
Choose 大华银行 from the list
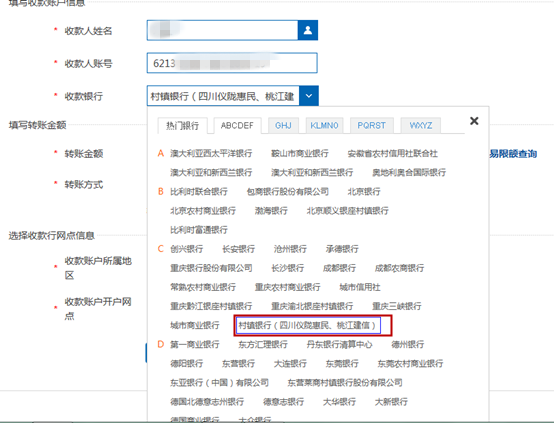(x=339, y=401)
